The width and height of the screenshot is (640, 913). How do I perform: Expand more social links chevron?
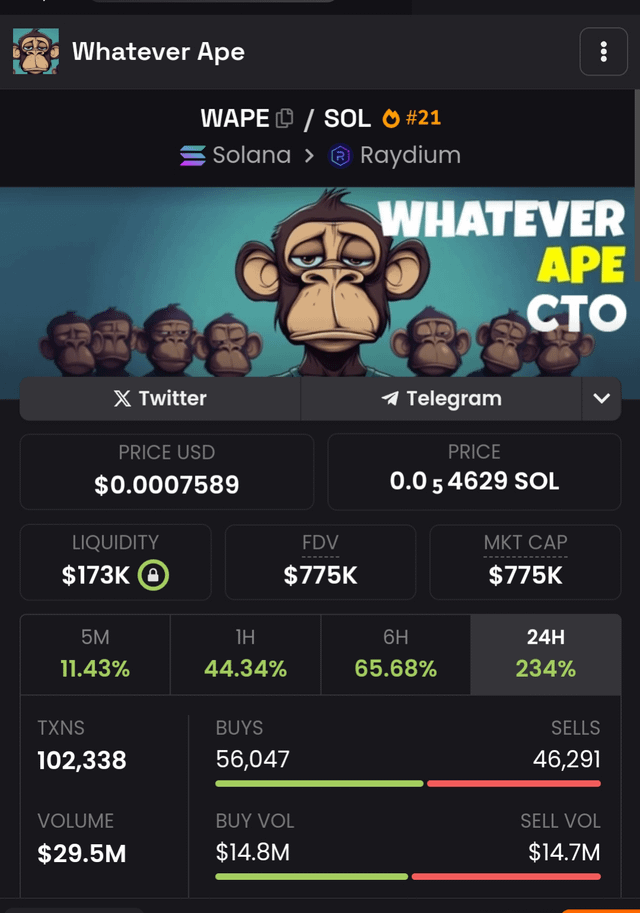(x=602, y=399)
